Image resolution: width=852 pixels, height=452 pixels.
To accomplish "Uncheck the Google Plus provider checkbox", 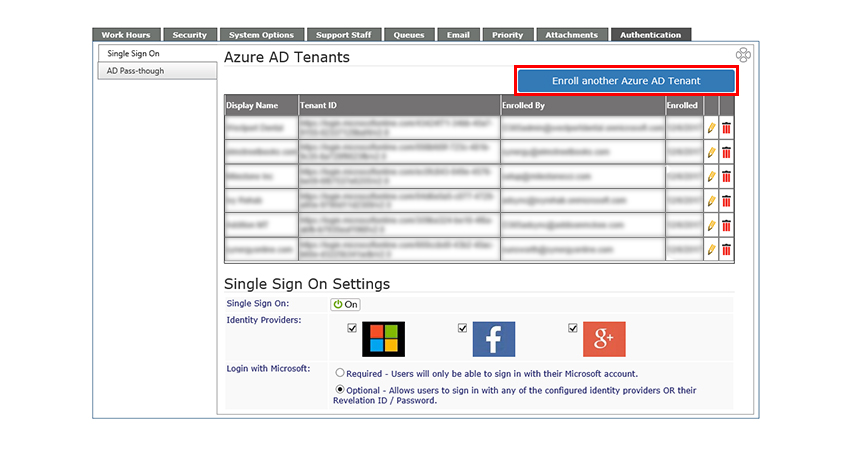I will coord(573,328).
